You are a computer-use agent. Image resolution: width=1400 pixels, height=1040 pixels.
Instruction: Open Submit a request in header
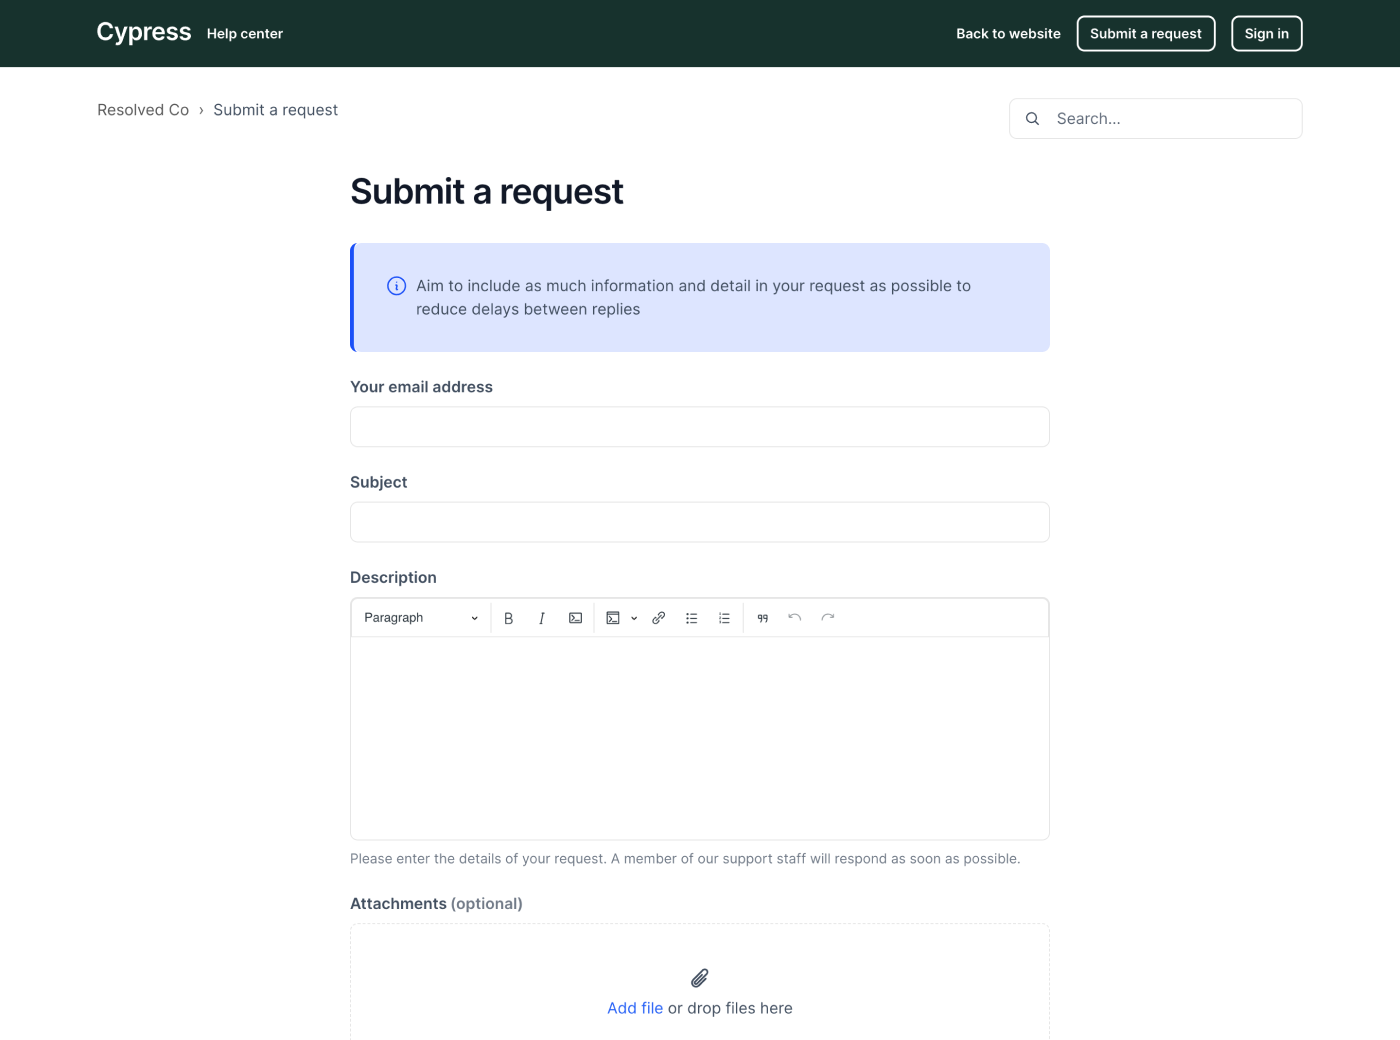click(1145, 34)
